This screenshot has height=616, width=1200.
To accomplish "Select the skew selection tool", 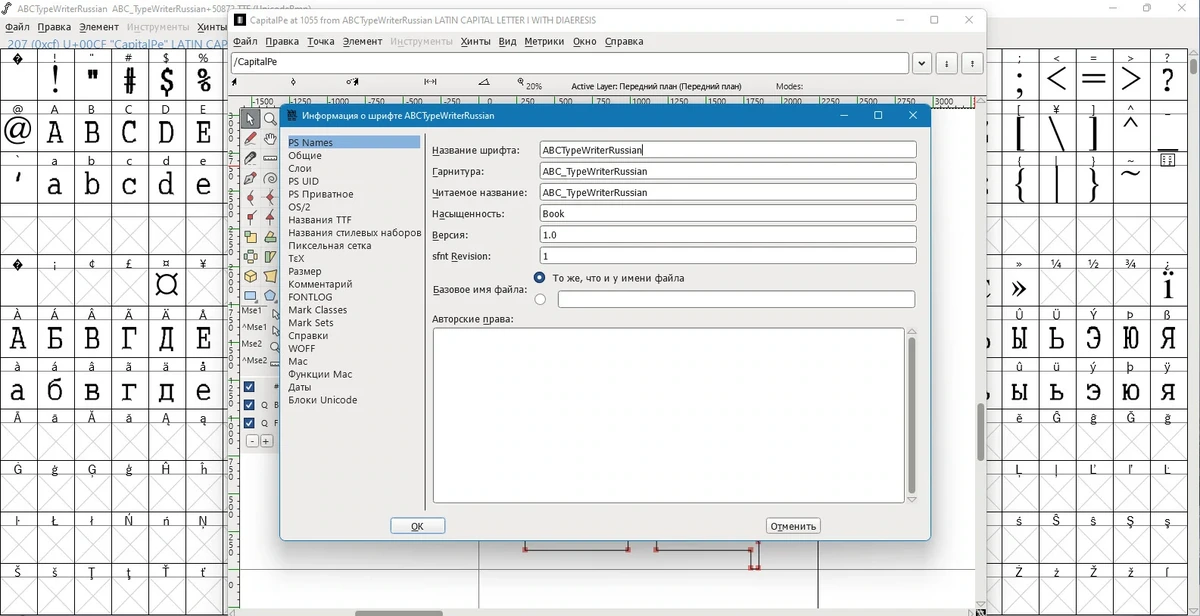I will point(270,257).
